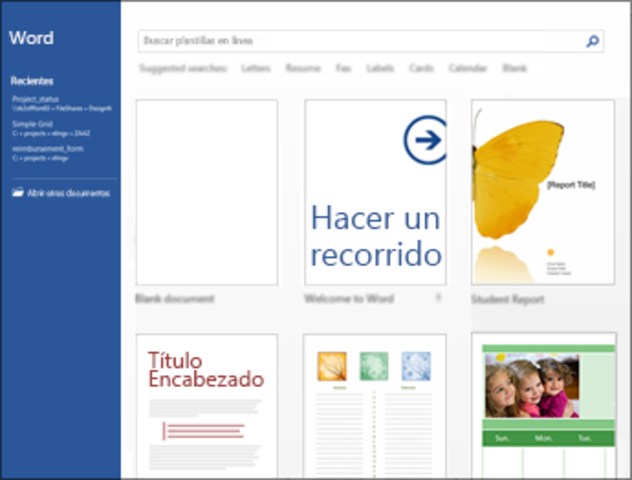
Task: Open recent file Project_status
Action: coord(62,104)
